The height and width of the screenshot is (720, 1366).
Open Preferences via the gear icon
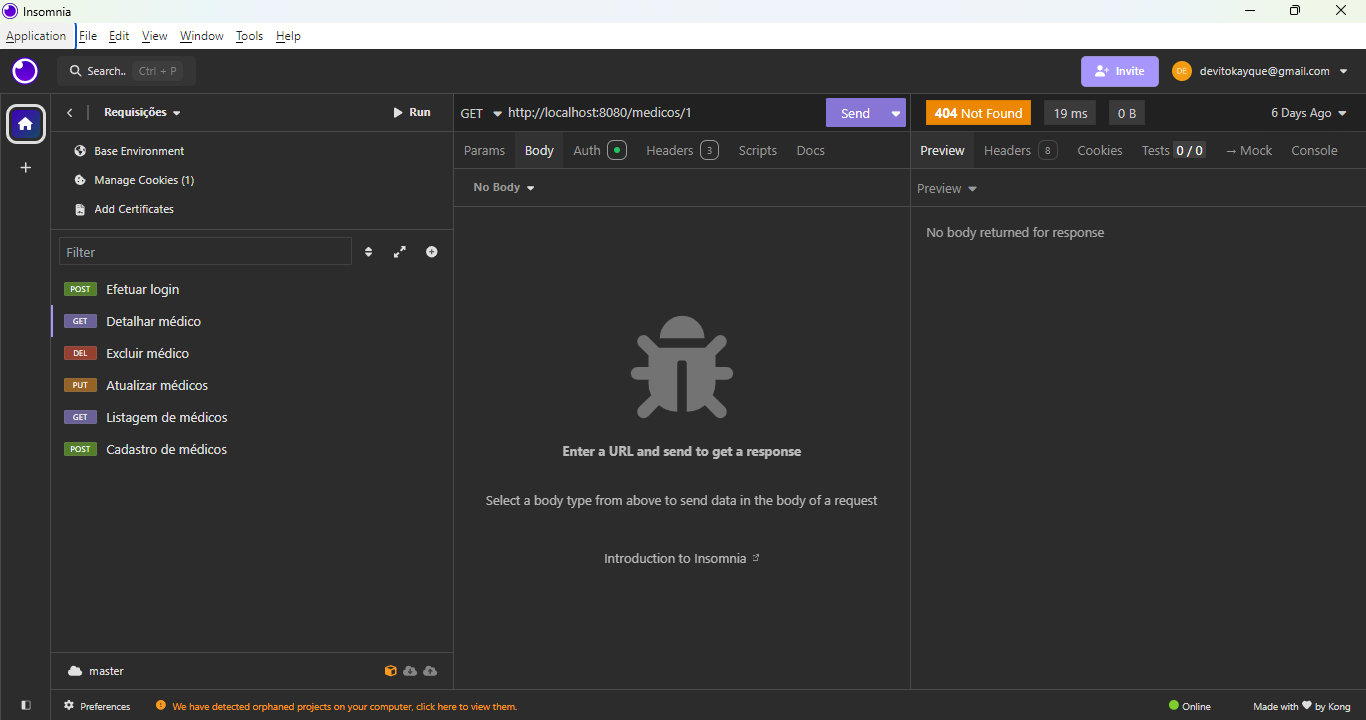97,706
